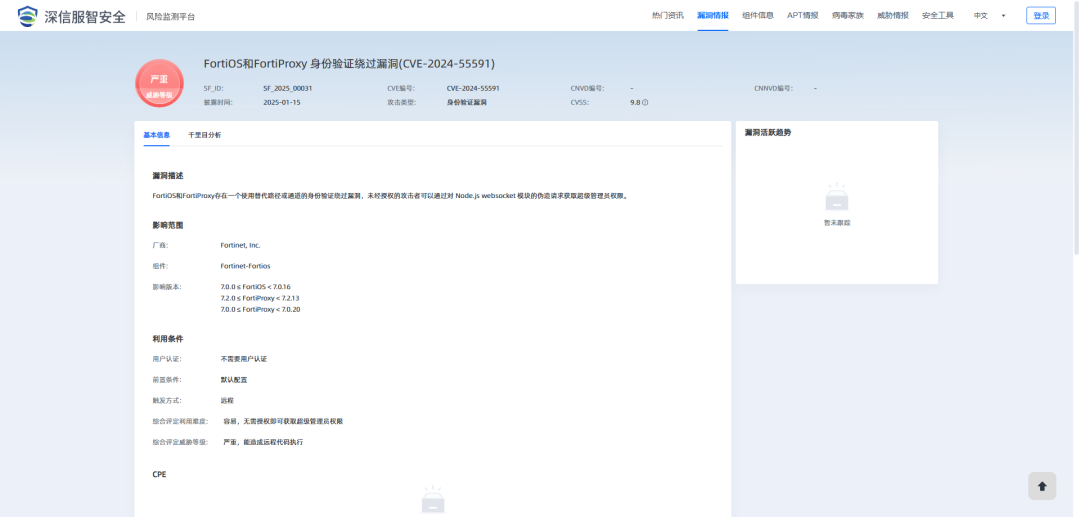Click the empty-box icon under CPE

pos(433,500)
